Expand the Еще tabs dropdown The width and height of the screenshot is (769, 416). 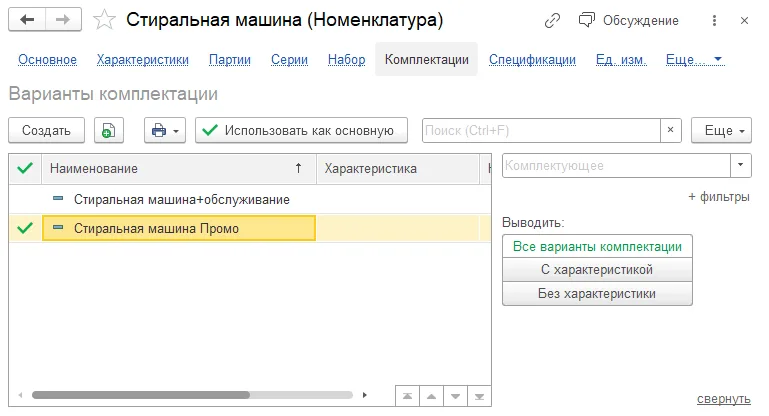pyautogui.click(x=695, y=60)
